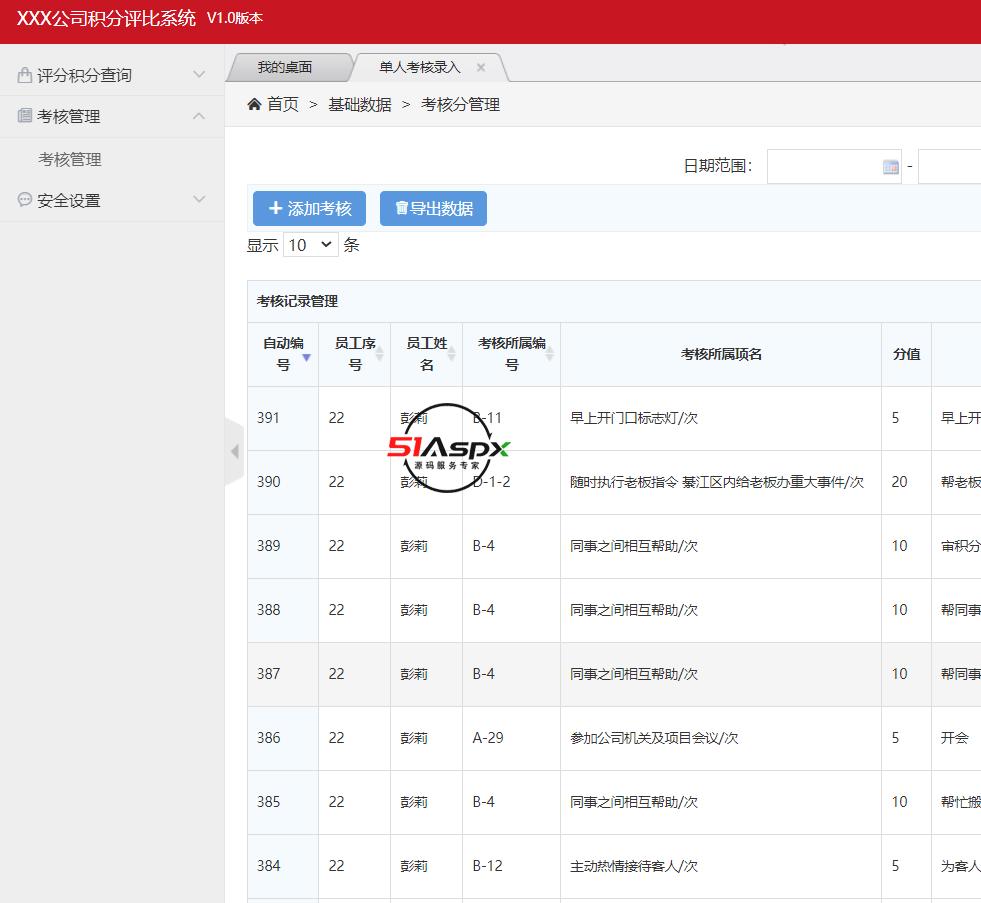Click the 导出数据 button
Screen dimensions: 981x903
pos(433,208)
